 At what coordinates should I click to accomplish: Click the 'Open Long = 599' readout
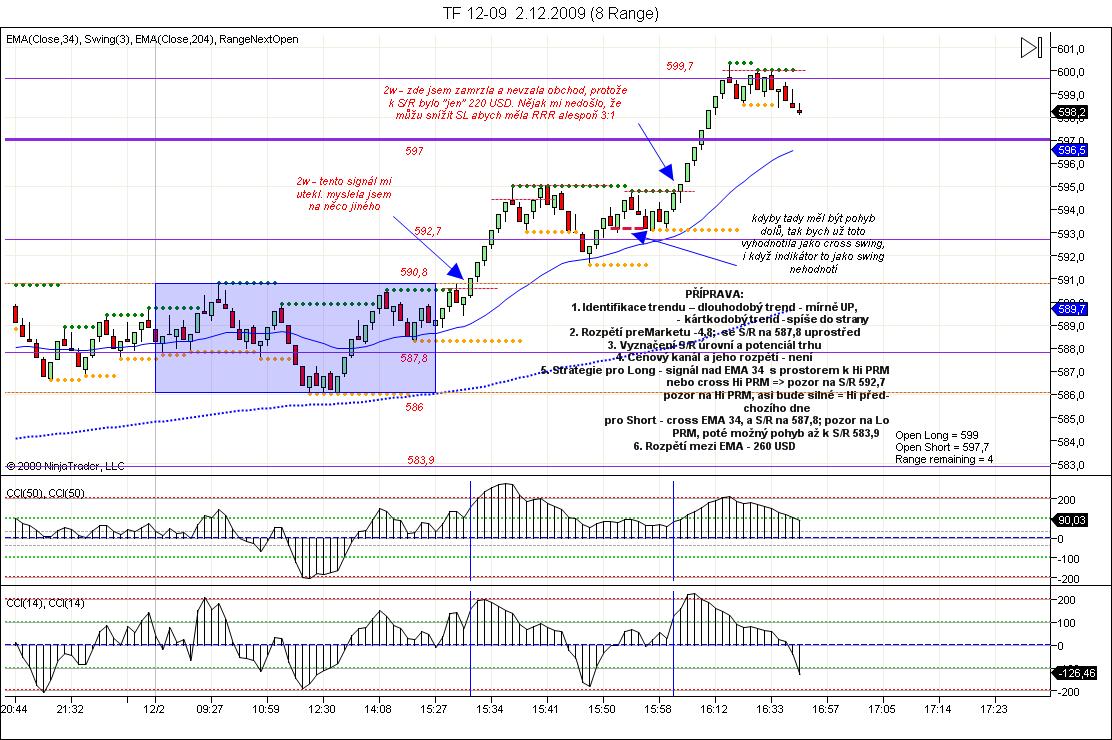pos(937,435)
